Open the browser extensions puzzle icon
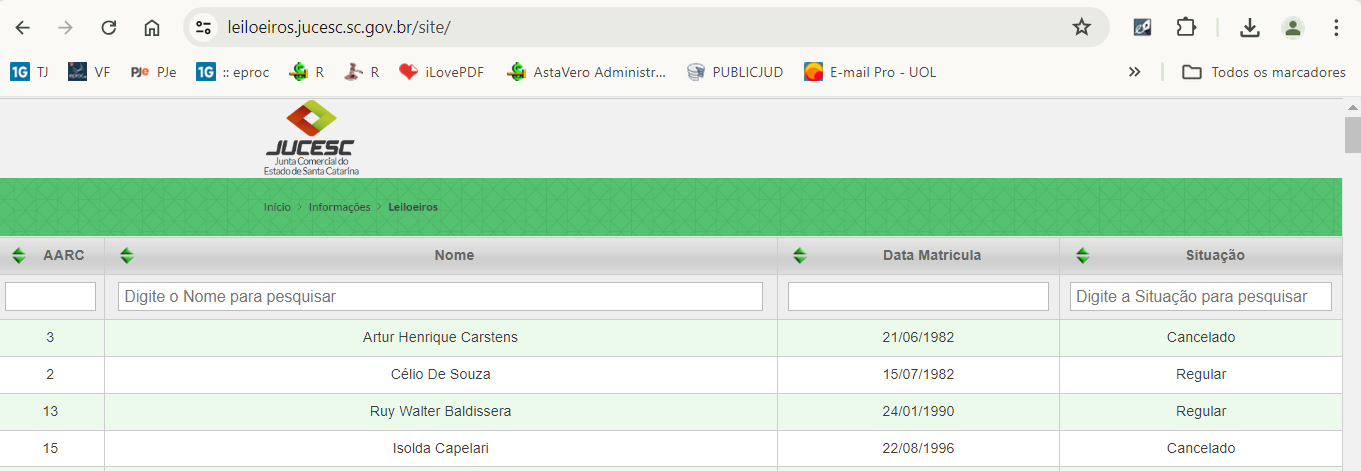Screen dimensions: 1361x471 1186,28
